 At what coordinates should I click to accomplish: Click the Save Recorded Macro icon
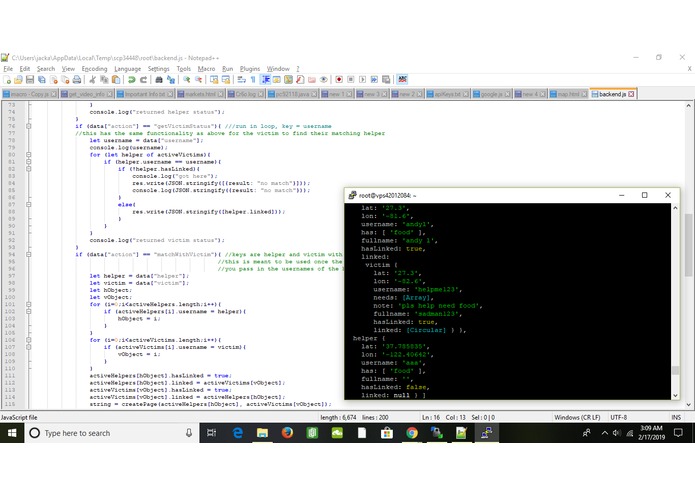coord(386,80)
